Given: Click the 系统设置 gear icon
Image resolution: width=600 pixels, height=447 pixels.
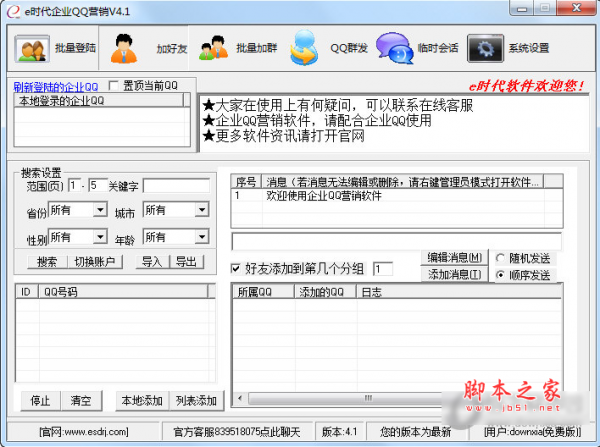Looking at the screenshot, I should click(x=485, y=48).
